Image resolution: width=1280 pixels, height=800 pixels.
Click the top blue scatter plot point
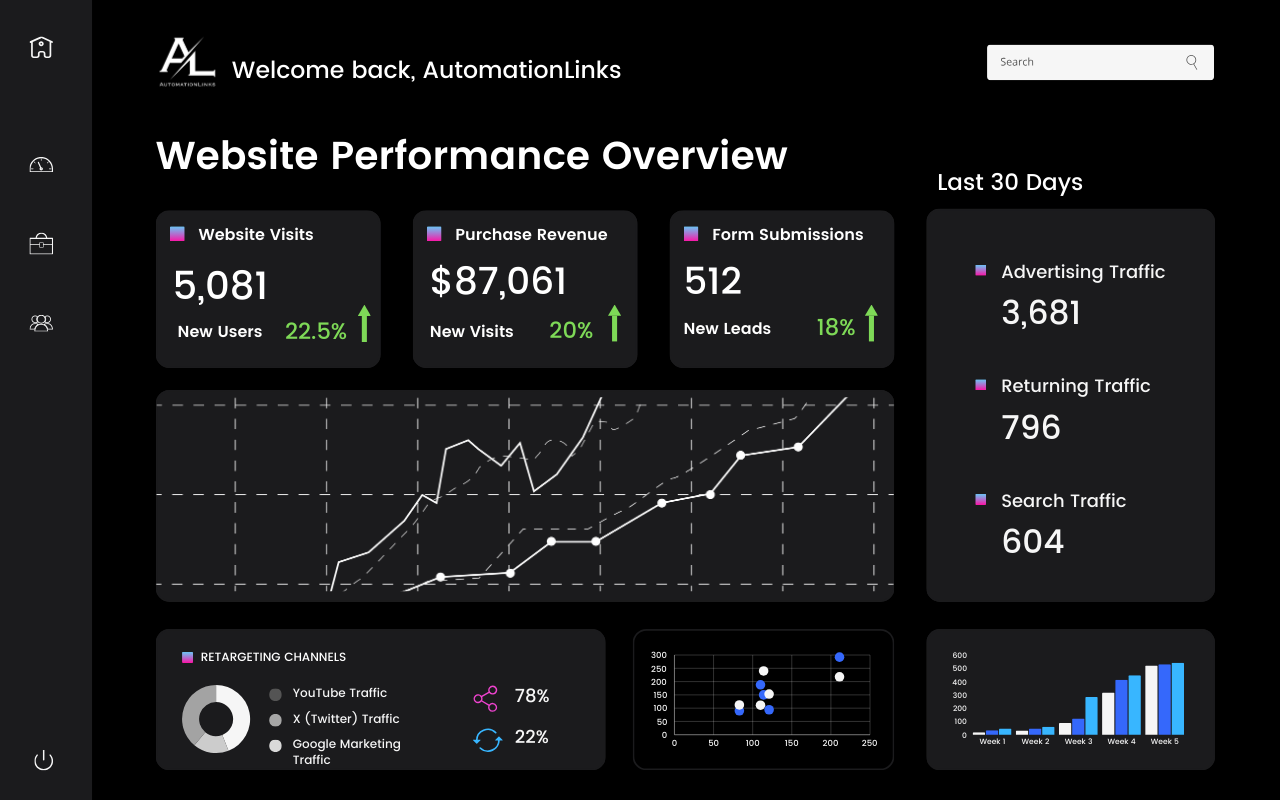tap(839, 657)
